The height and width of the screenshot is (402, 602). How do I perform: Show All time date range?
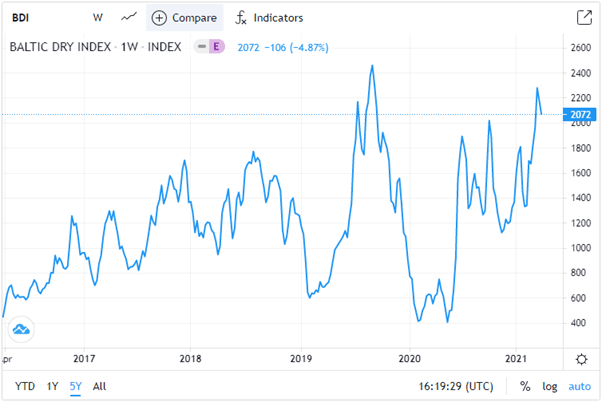point(99,385)
